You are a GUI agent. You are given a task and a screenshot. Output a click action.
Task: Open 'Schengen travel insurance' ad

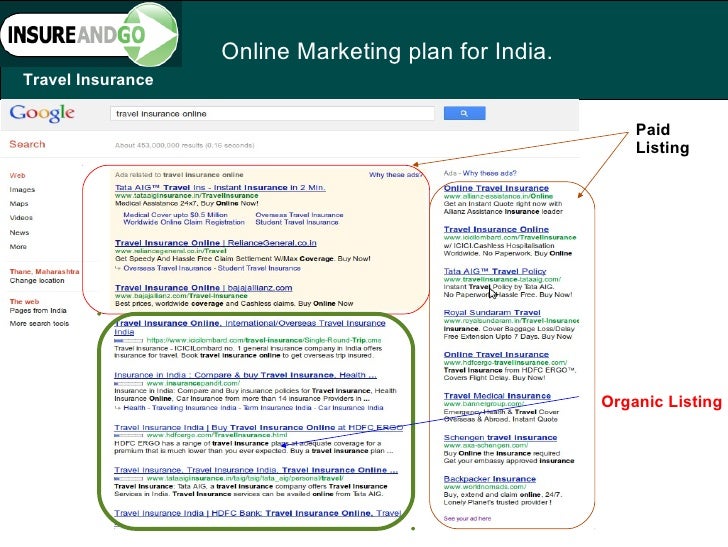[x=500, y=437]
